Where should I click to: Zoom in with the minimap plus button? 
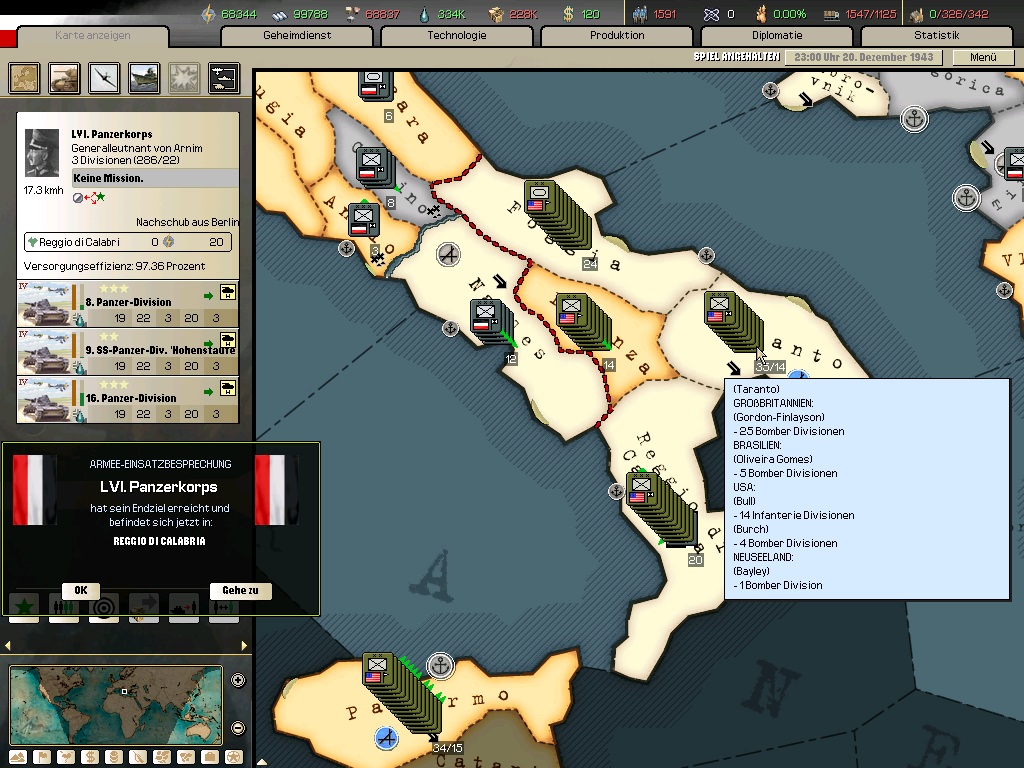point(238,680)
